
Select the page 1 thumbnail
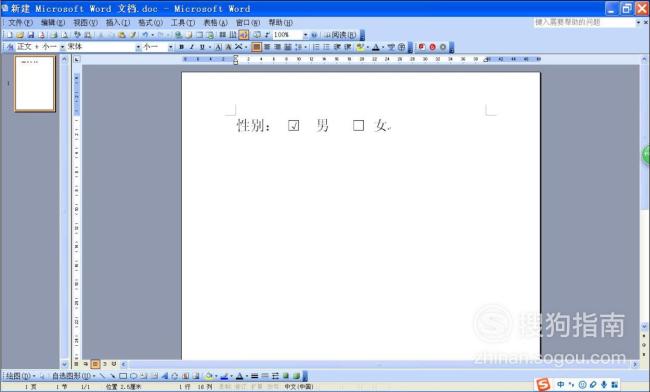pos(35,84)
